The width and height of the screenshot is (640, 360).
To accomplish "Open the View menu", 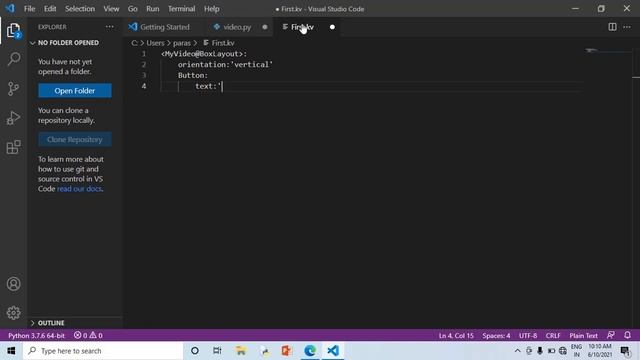I will tap(111, 9).
